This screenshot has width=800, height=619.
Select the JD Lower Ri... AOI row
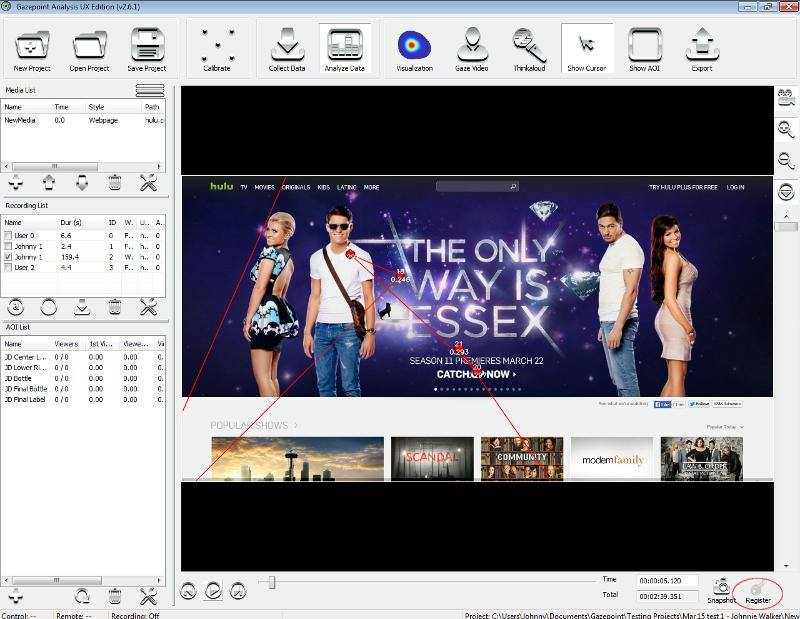83,367
